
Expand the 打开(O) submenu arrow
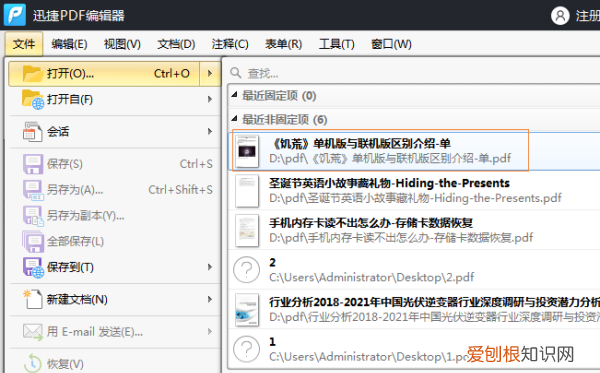click(x=210, y=73)
